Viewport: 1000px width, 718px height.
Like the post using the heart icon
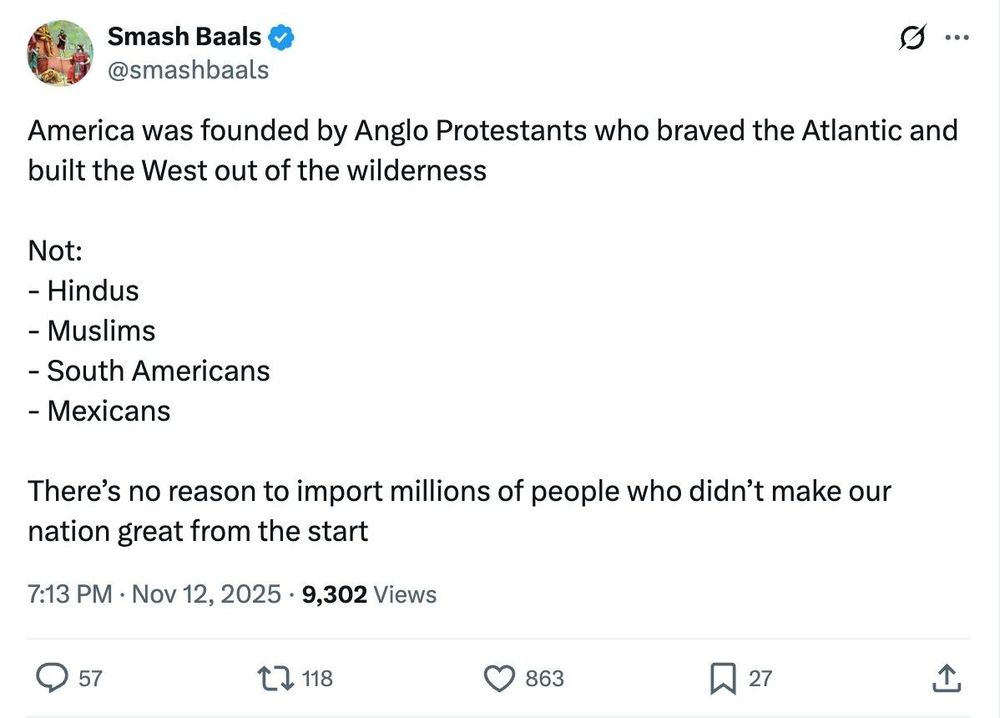[498, 678]
